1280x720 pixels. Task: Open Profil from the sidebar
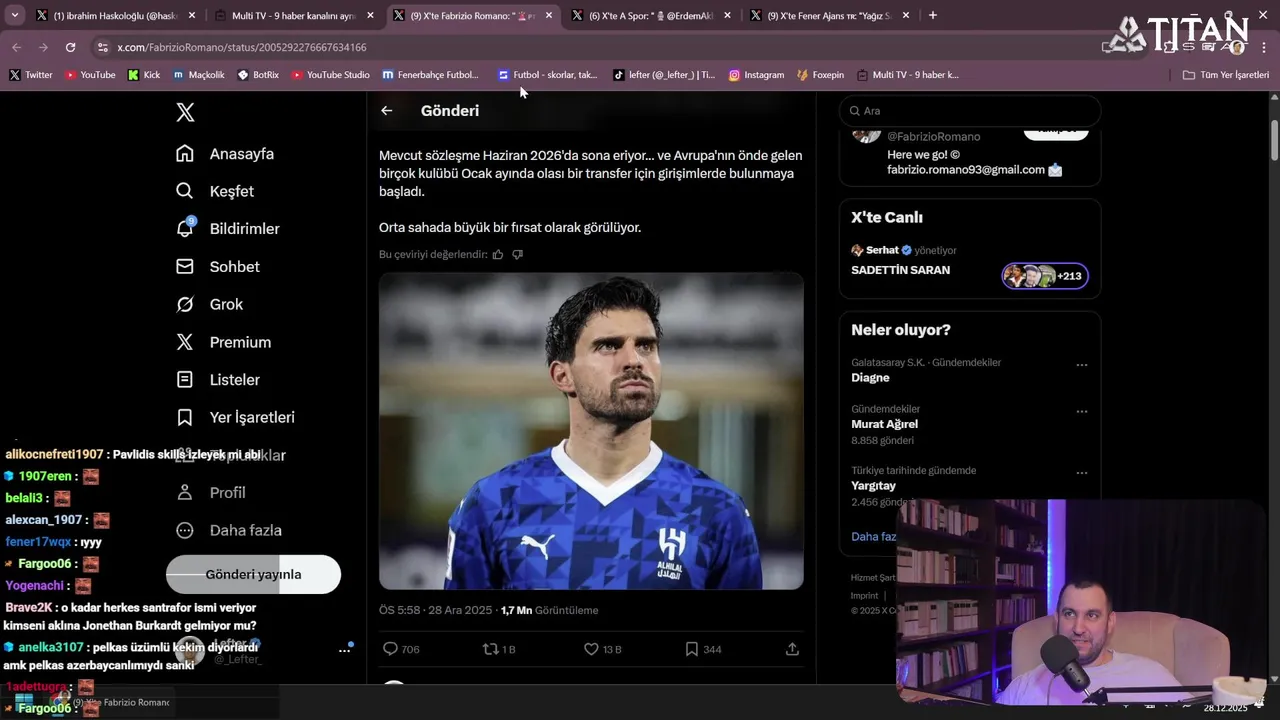211,493
